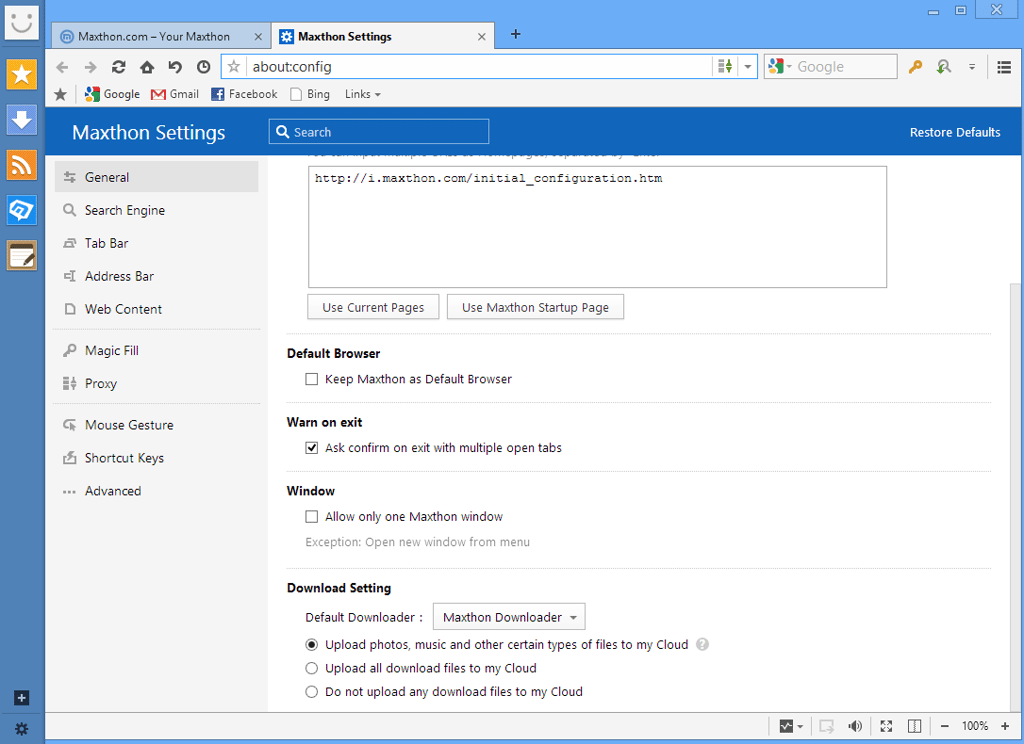This screenshot has width=1024, height=744.
Task: Open the Bing bookmark
Action: click(x=310, y=95)
